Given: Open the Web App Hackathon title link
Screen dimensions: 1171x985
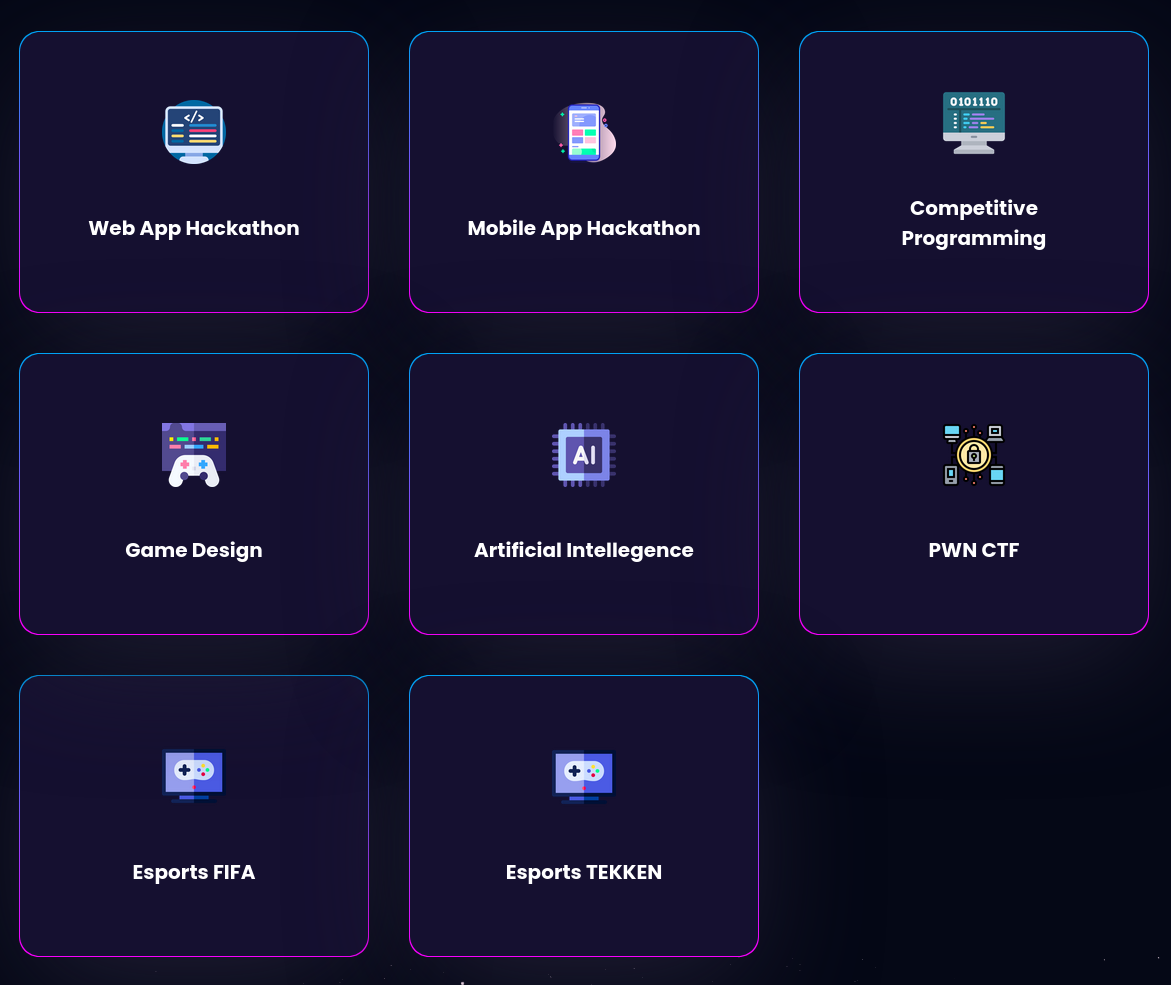Looking at the screenshot, I should [194, 228].
